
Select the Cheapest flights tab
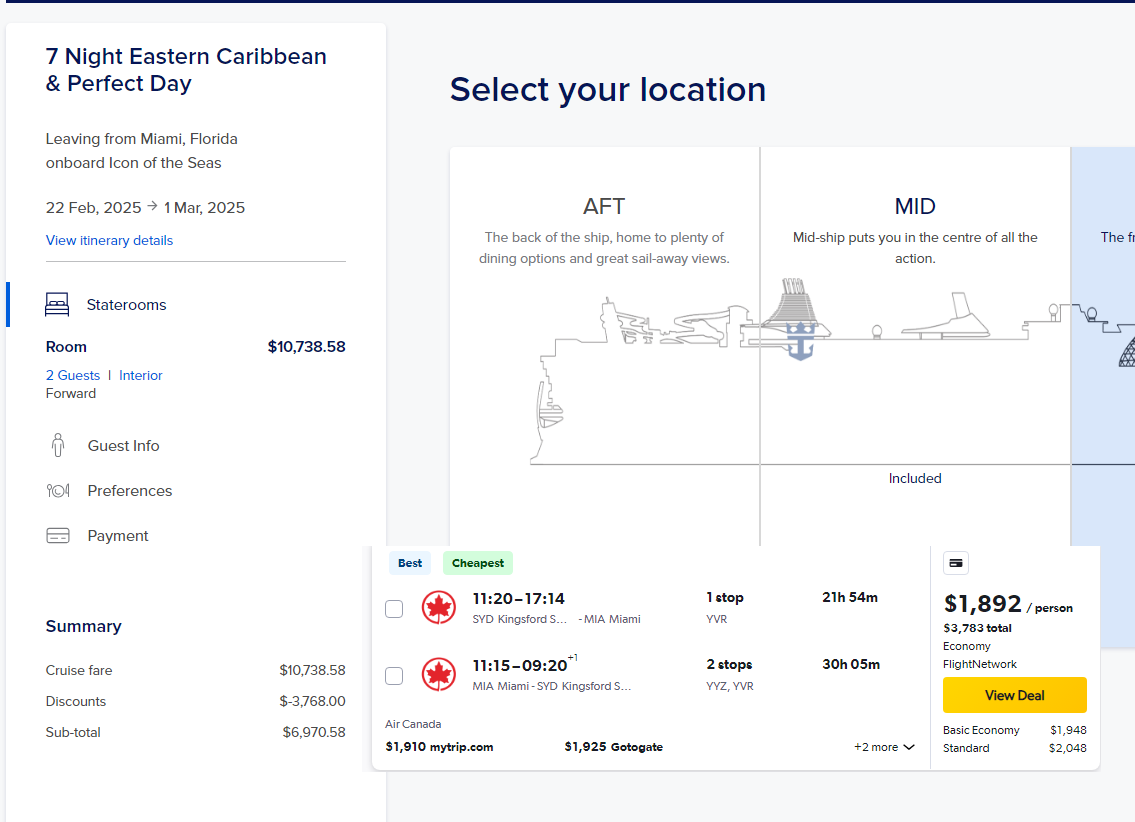click(x=478, y=563)
